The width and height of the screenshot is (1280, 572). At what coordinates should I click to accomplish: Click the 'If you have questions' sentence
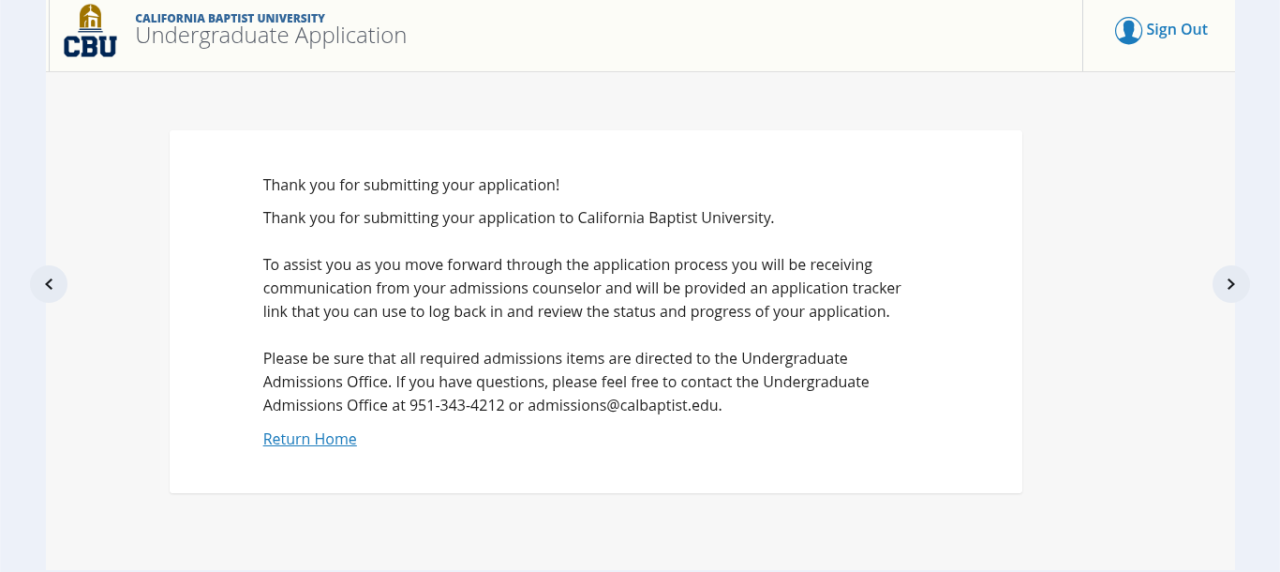(470, 382)
